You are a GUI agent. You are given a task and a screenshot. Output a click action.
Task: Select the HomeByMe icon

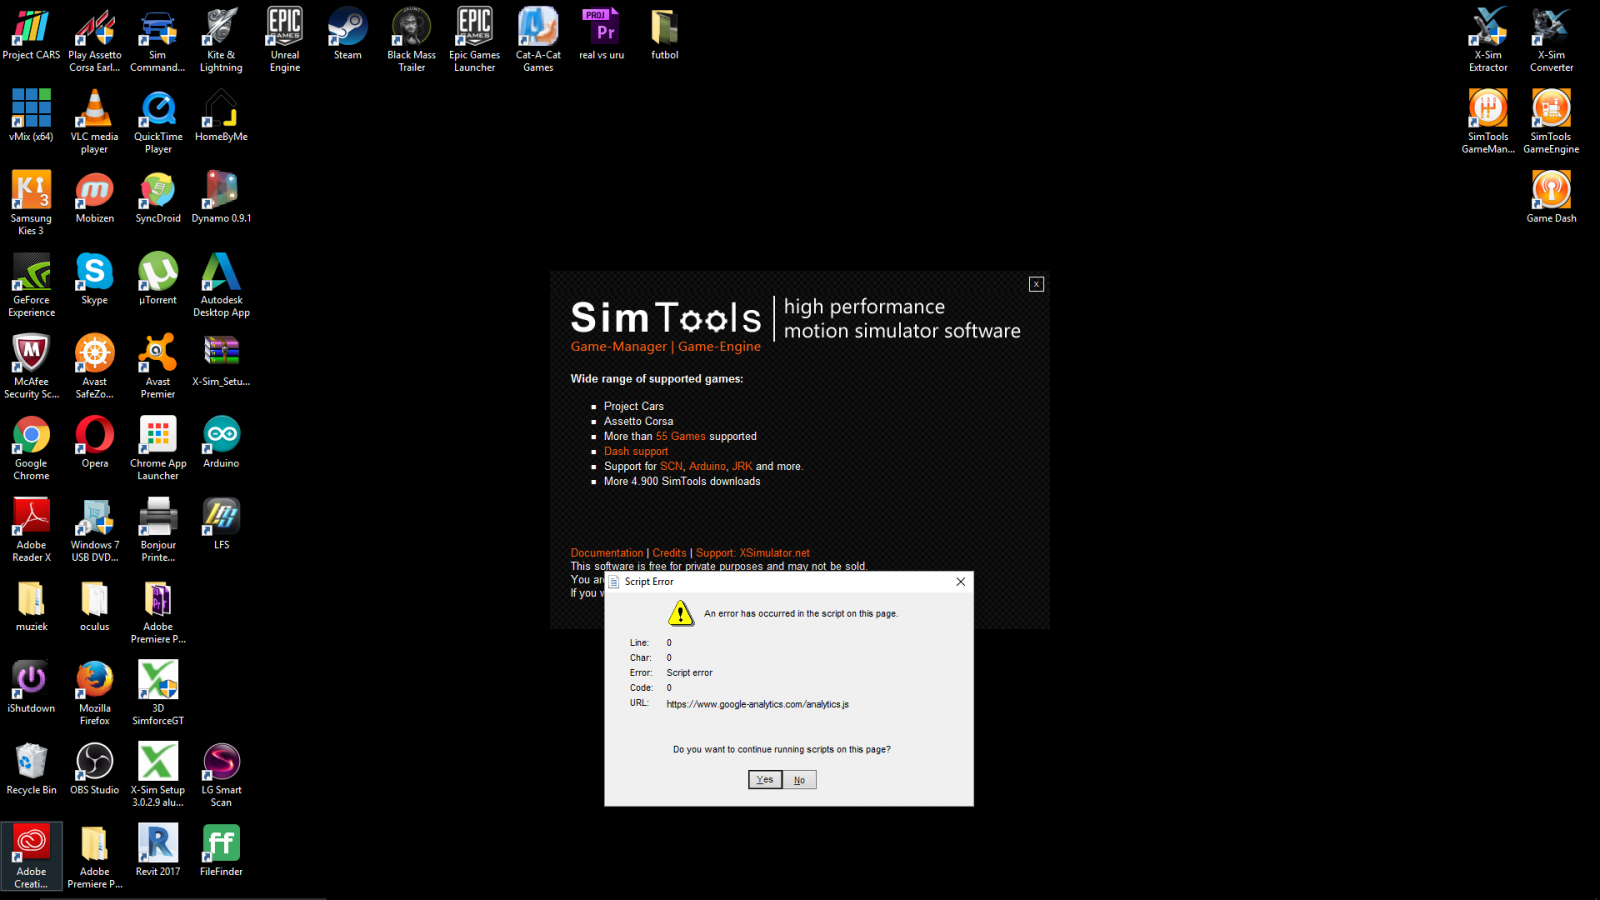pos(221,116)
